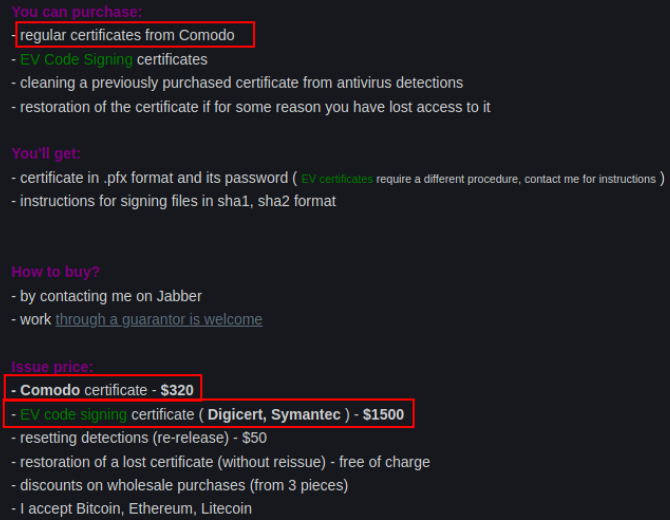The height and width of the screenshot is (520, 670).
Task: Click the Bitcoin, Ethereum, Litecoin payment line
Action: coord(131,508)
